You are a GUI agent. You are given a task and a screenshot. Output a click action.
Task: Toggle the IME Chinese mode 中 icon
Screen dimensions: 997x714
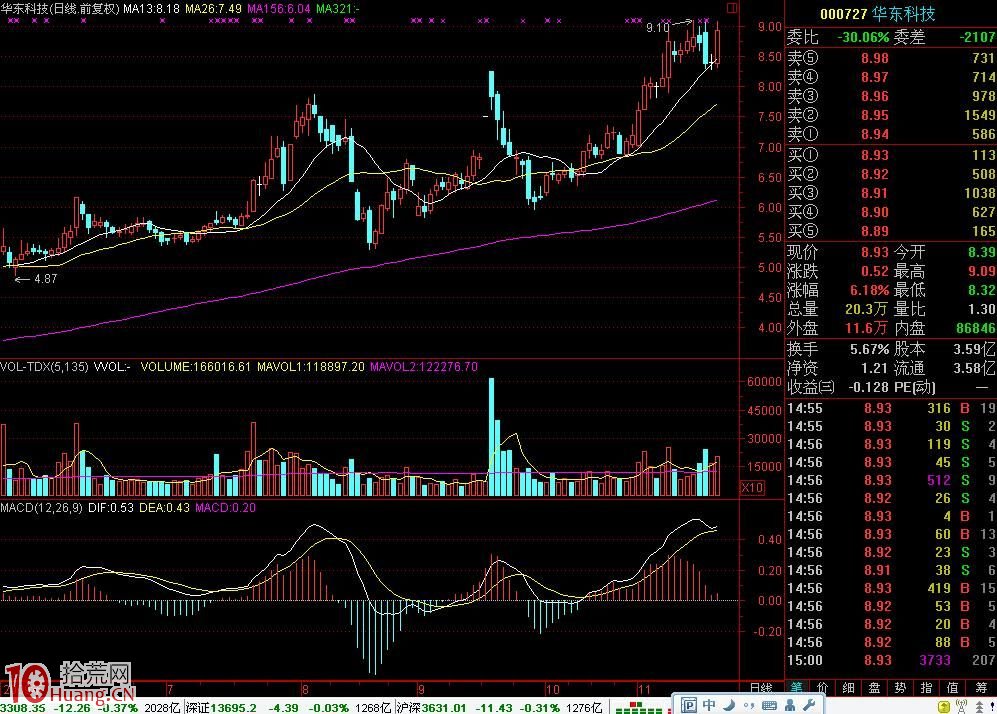click(709, 706)
